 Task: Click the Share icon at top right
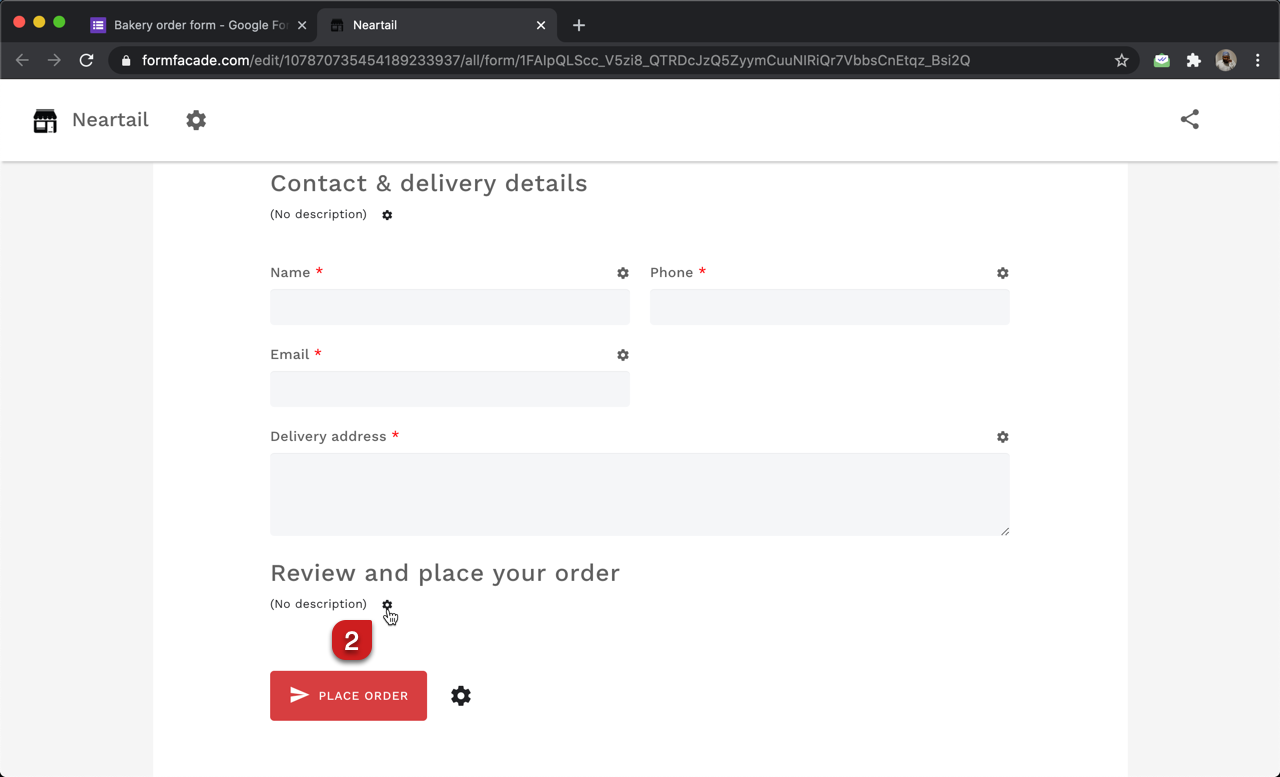pos(1189,119)
